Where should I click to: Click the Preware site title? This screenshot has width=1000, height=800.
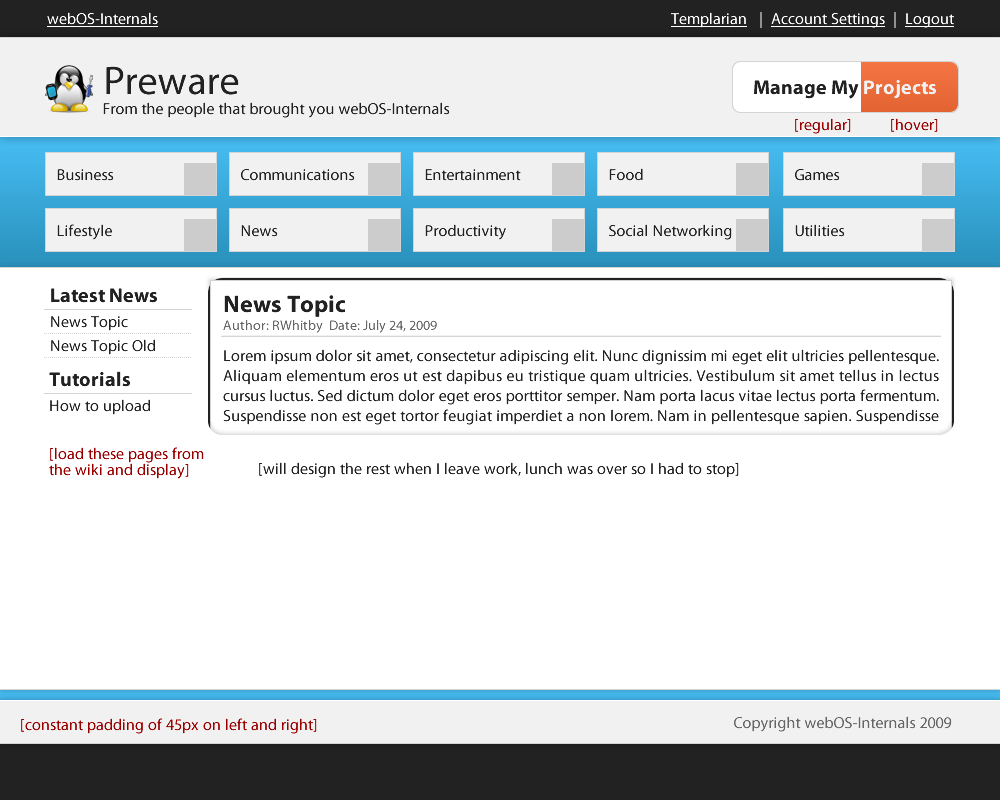click(171, 82)
